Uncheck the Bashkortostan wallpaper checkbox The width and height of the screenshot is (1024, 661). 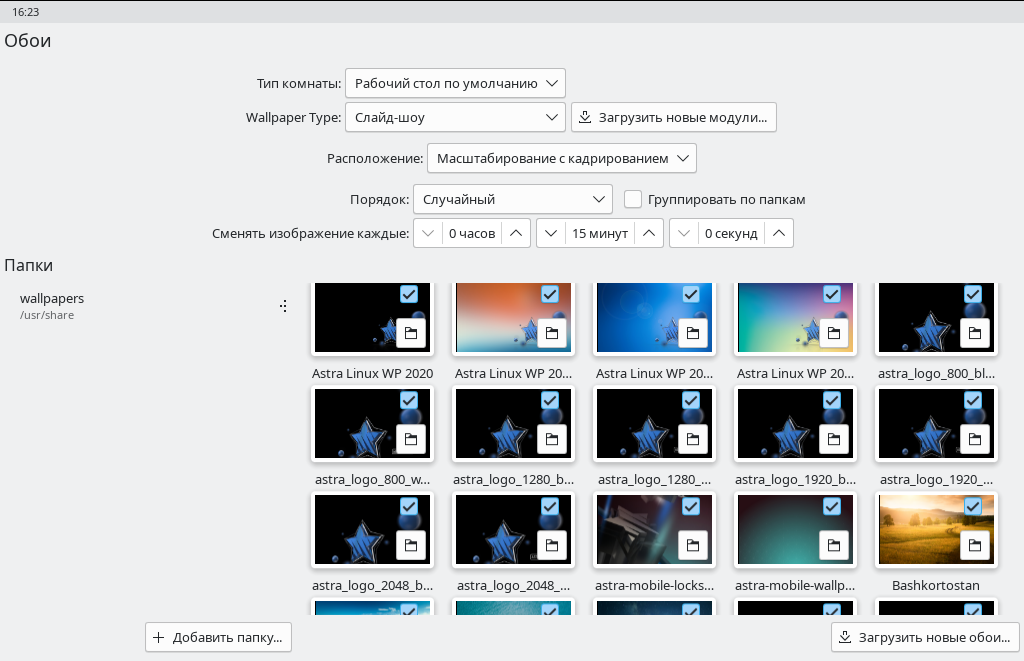click(x=973, y=506)
